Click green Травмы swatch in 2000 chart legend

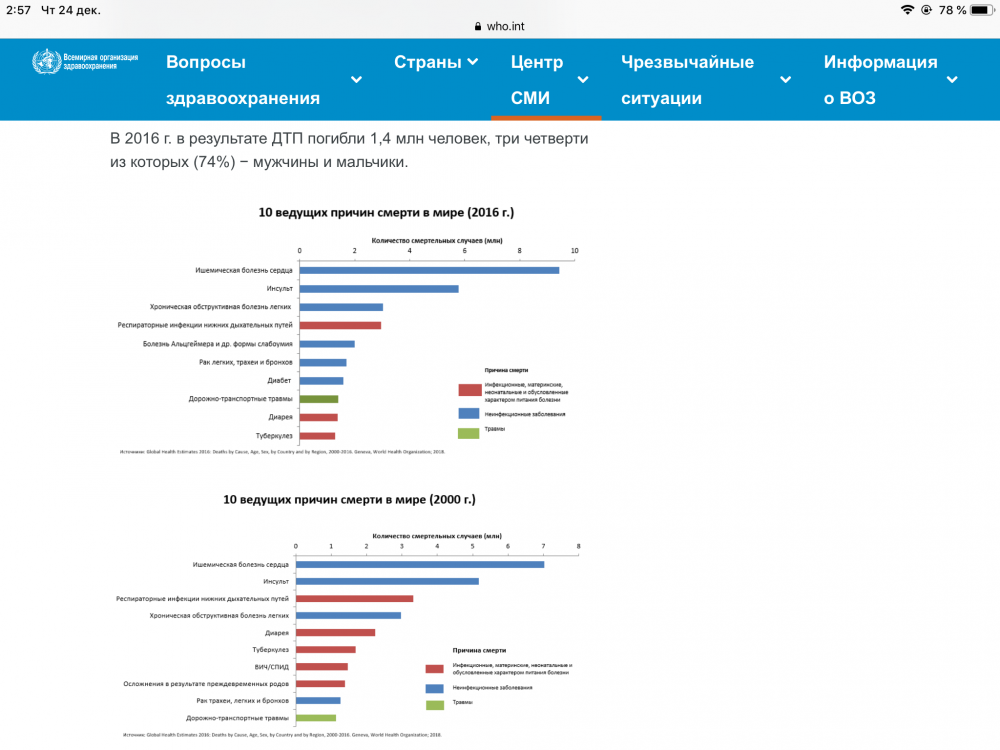434,705
